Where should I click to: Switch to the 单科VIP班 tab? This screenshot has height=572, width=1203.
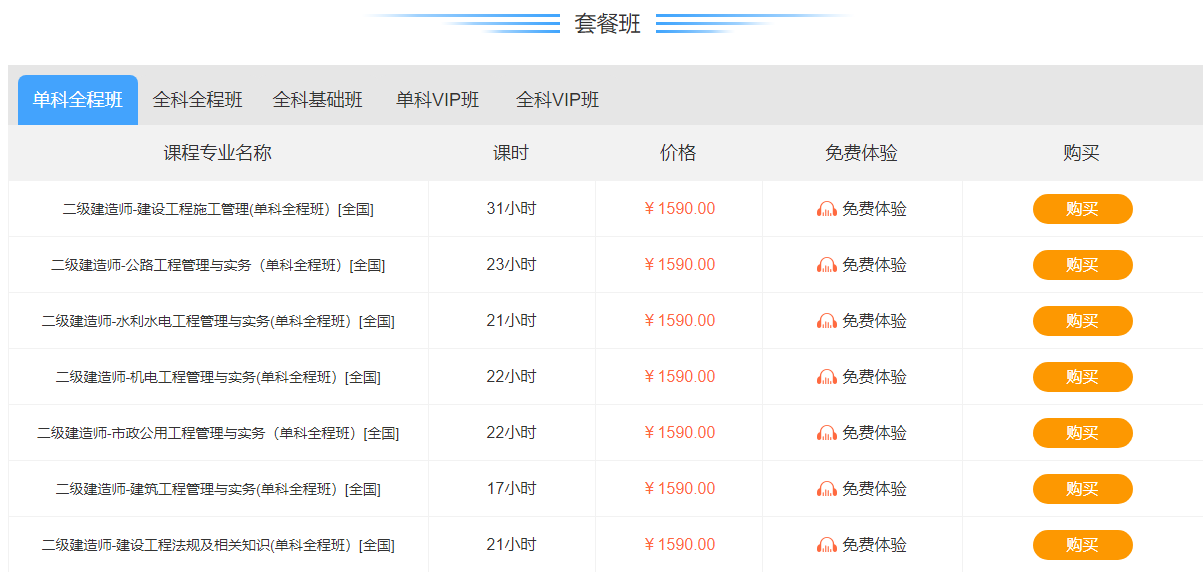[x=438, y=100]
